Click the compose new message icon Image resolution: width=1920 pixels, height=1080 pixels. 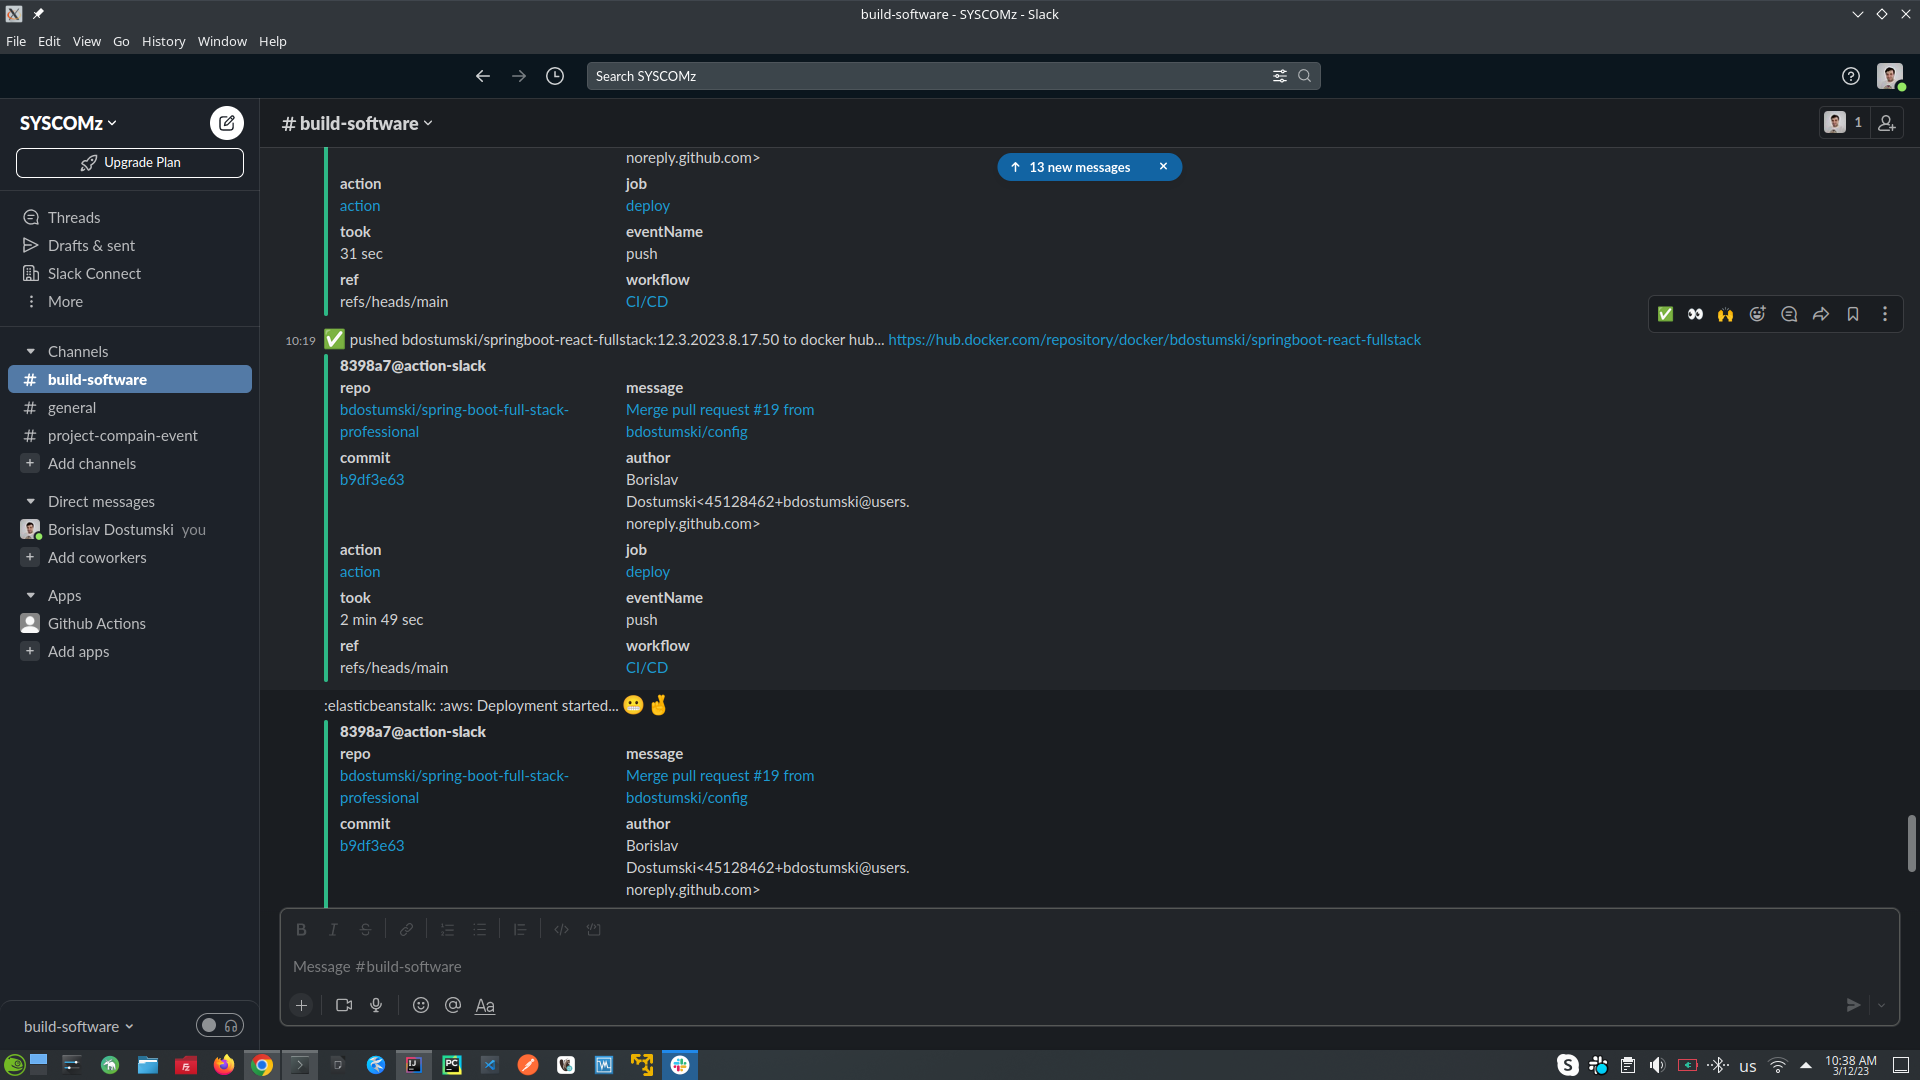tap(226, 123)
